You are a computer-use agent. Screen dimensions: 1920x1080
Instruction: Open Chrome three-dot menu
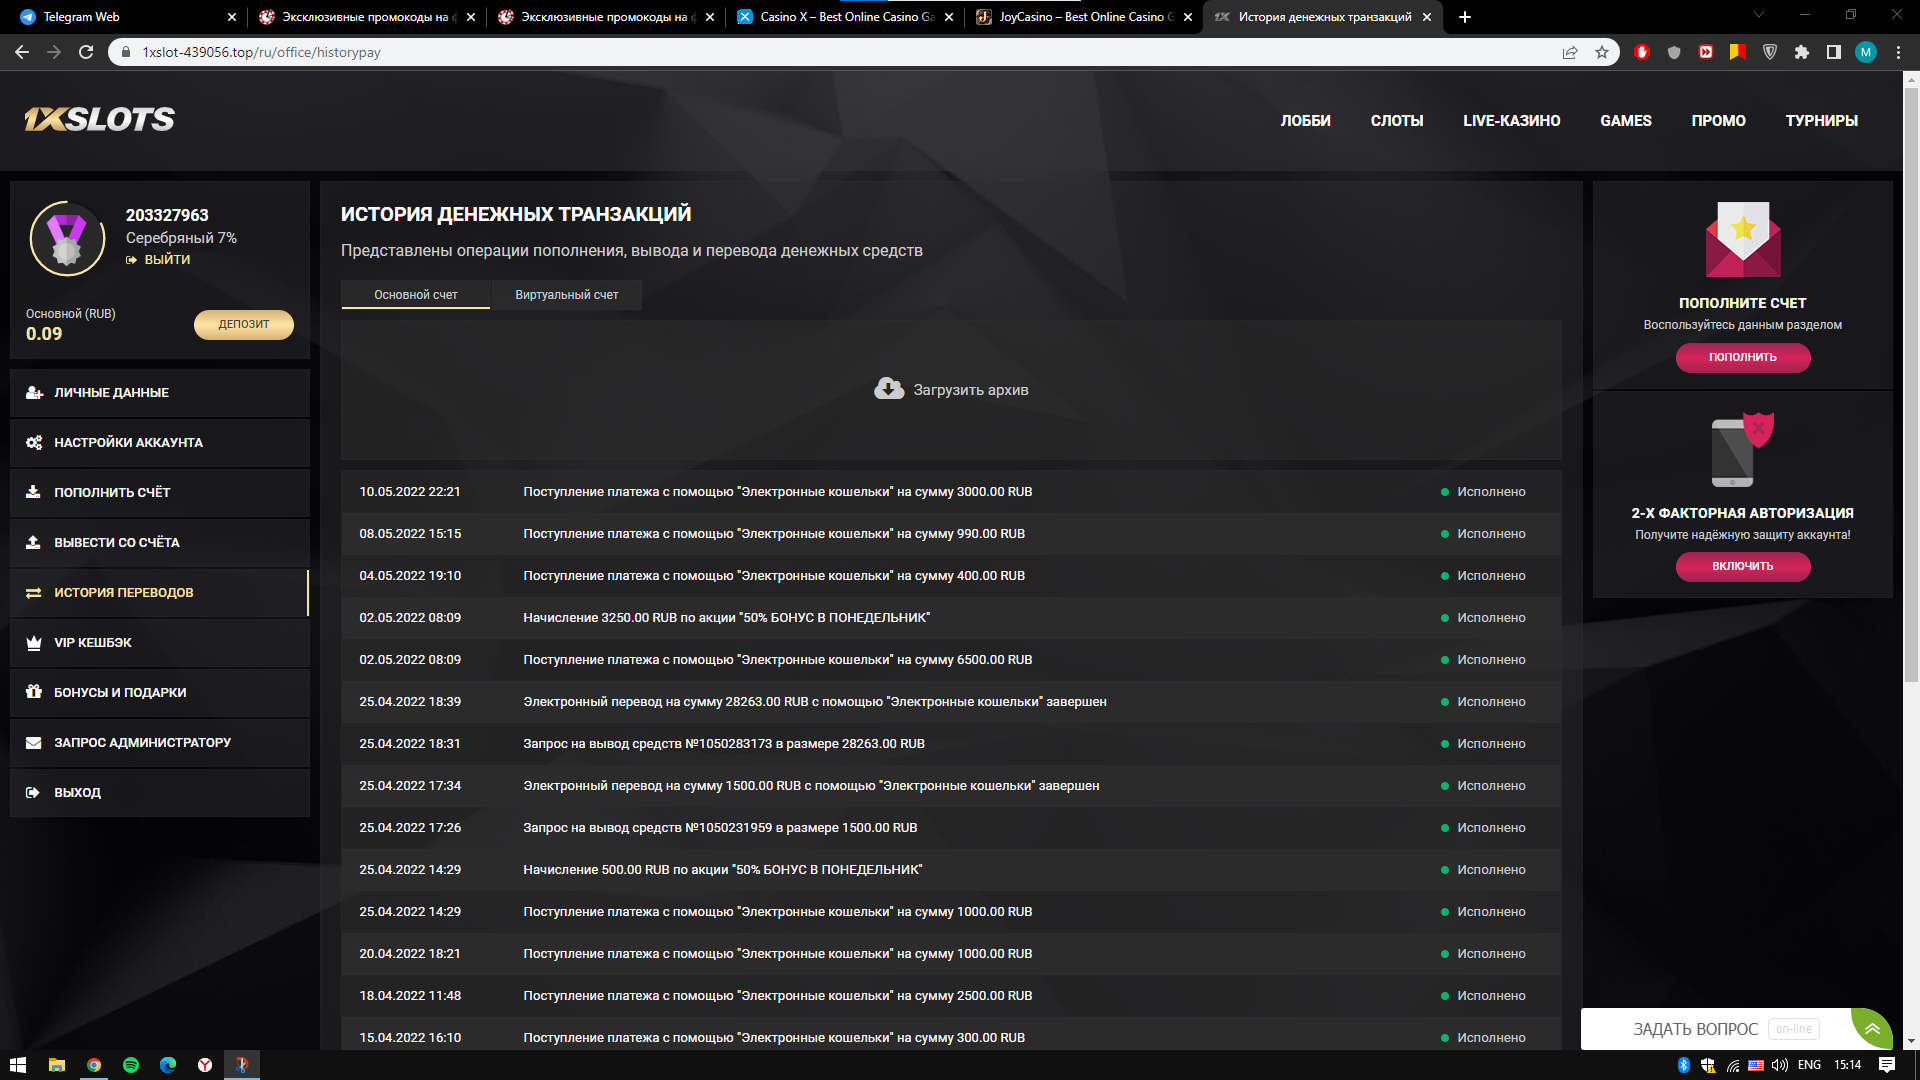(1898, 52)
